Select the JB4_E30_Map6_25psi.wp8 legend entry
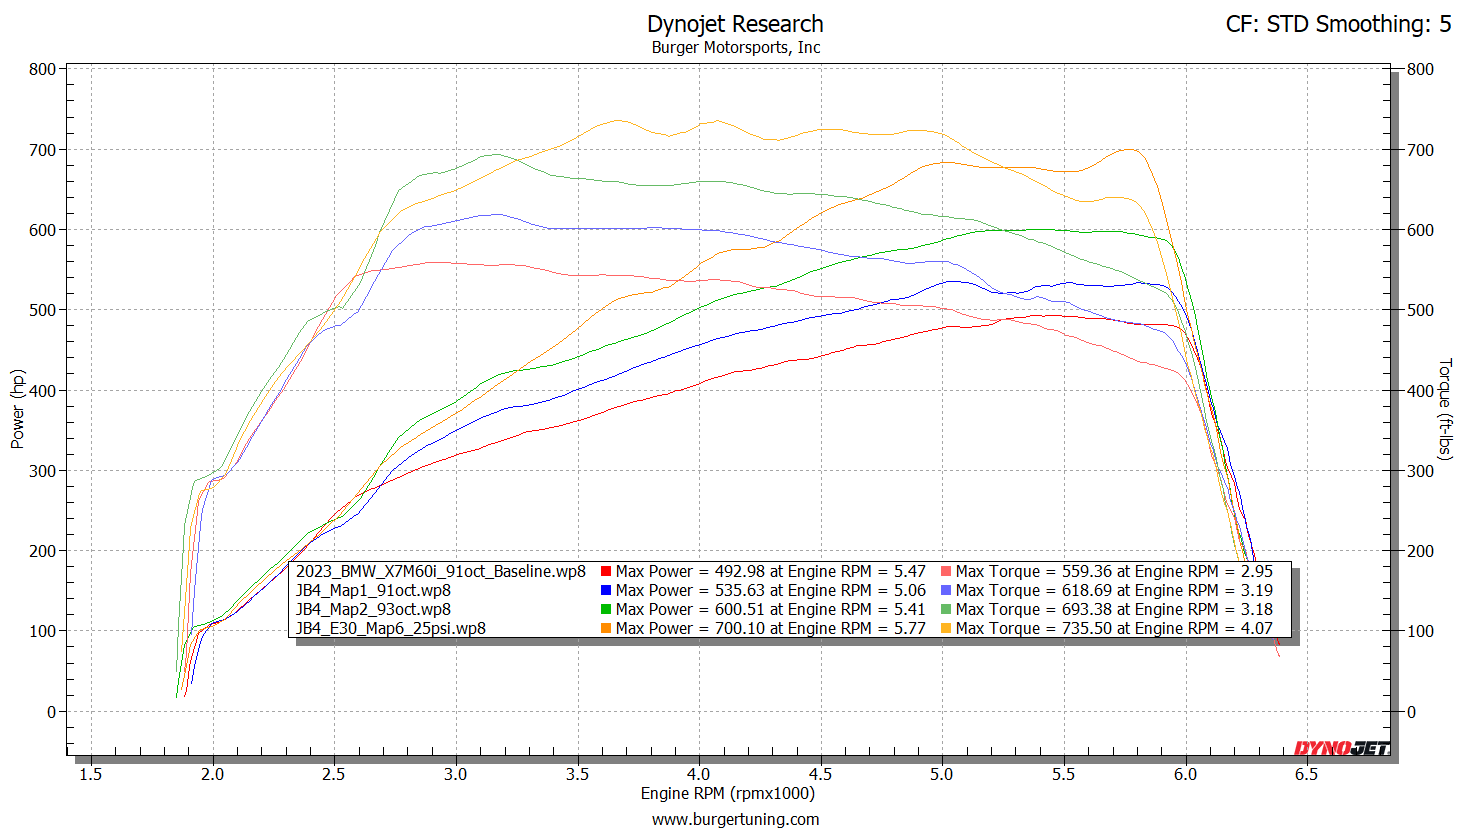Viewport: 1472px width, 828px height. point(391,629)
